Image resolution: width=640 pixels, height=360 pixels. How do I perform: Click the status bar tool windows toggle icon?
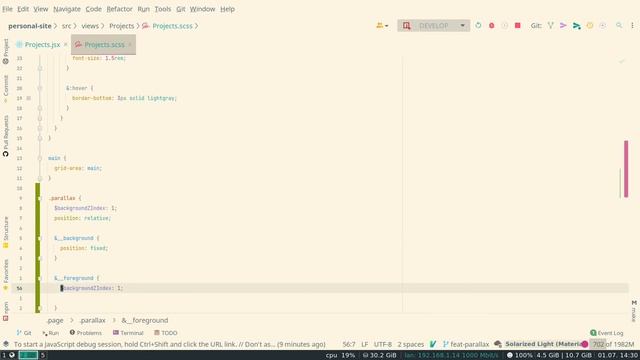point(6,344)
